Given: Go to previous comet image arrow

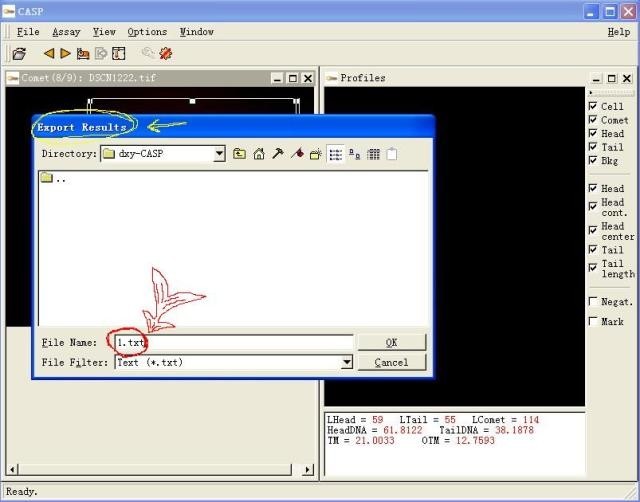Looking at the screenshot, I should click(48, 54).
